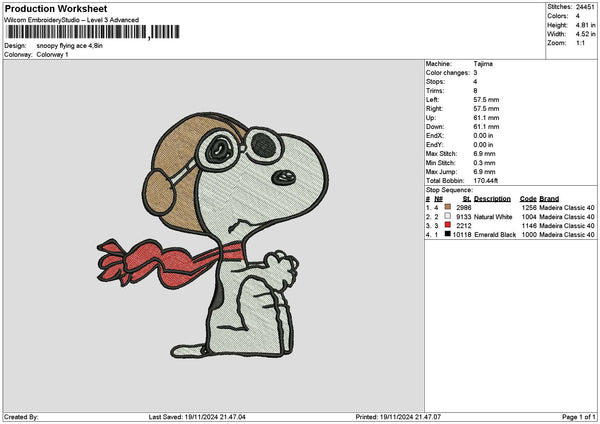600x424 pixels.
Task: Click the barcode under the worksheet header
Action: [x=93, y=32]
